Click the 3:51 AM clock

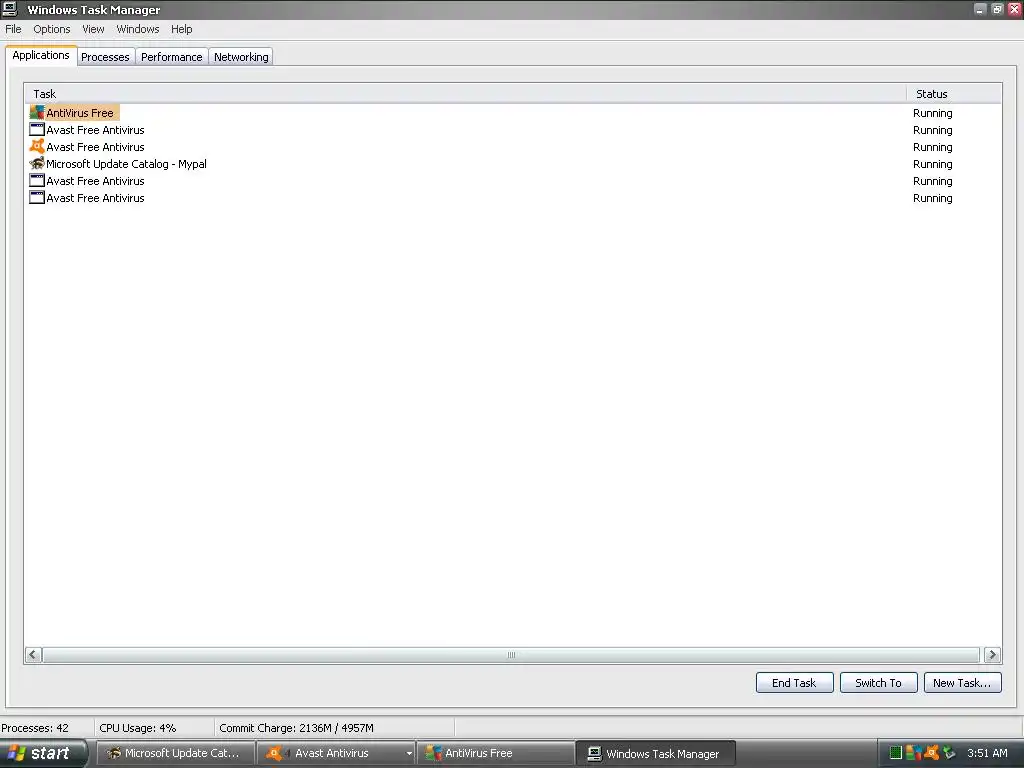point(987,753)
